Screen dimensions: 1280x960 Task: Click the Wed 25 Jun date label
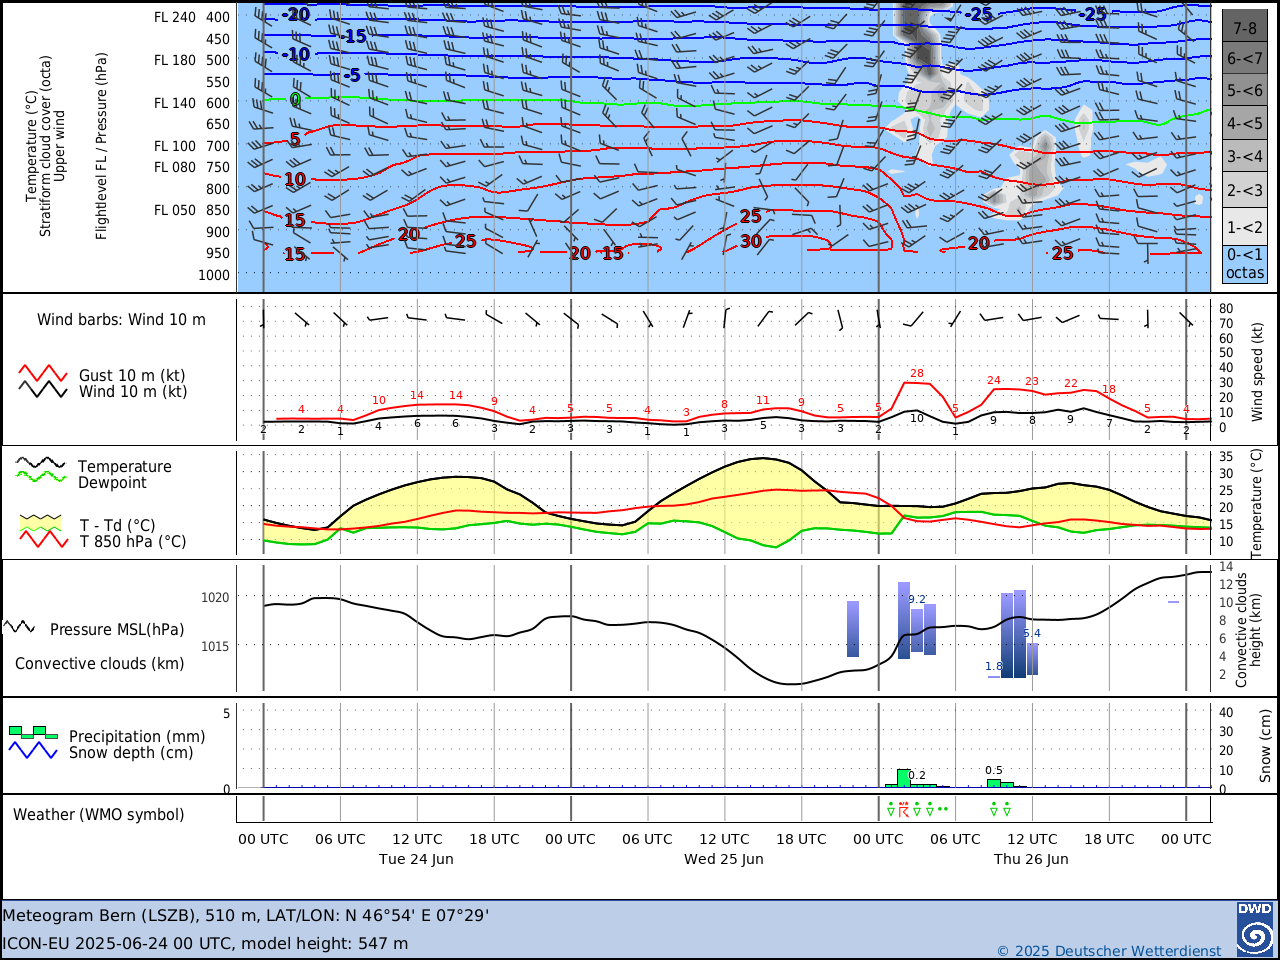[x=724, y=859]
